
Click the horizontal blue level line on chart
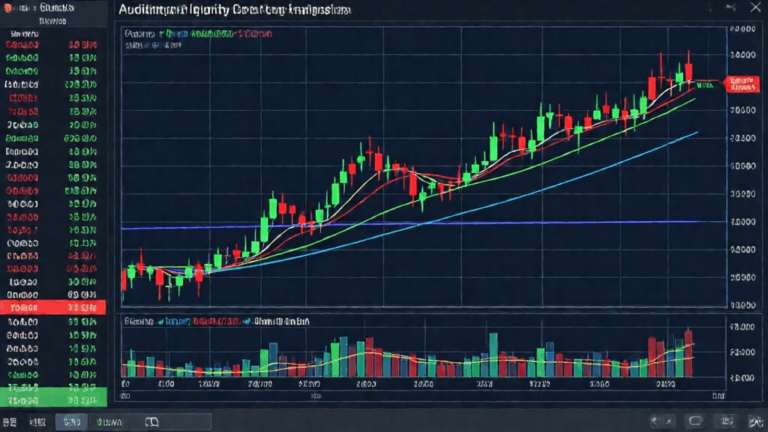411,224
